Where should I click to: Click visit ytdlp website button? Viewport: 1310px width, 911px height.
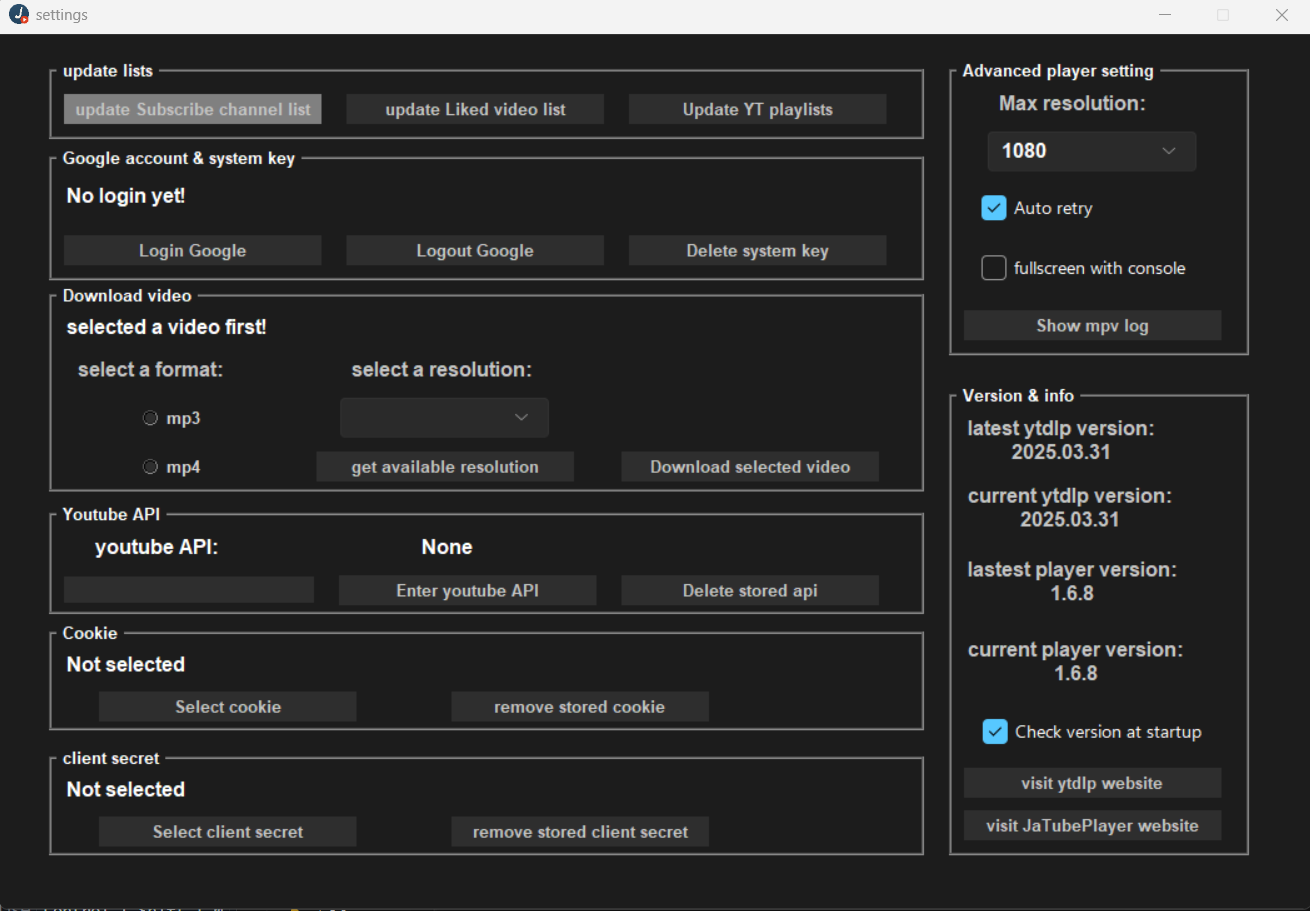pos(1092,782)
